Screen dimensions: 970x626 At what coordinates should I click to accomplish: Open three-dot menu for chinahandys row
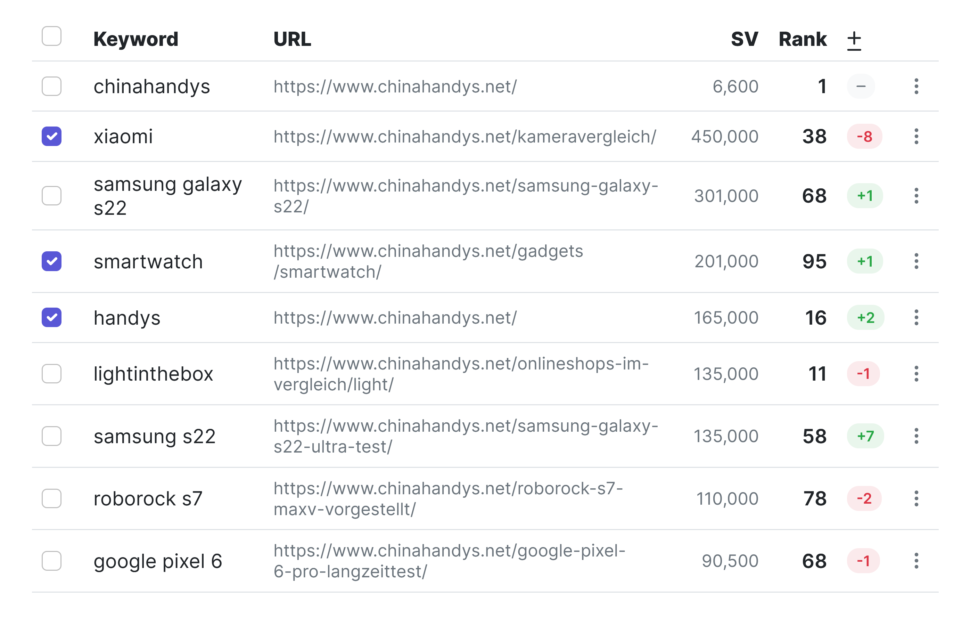coord(916,86)
